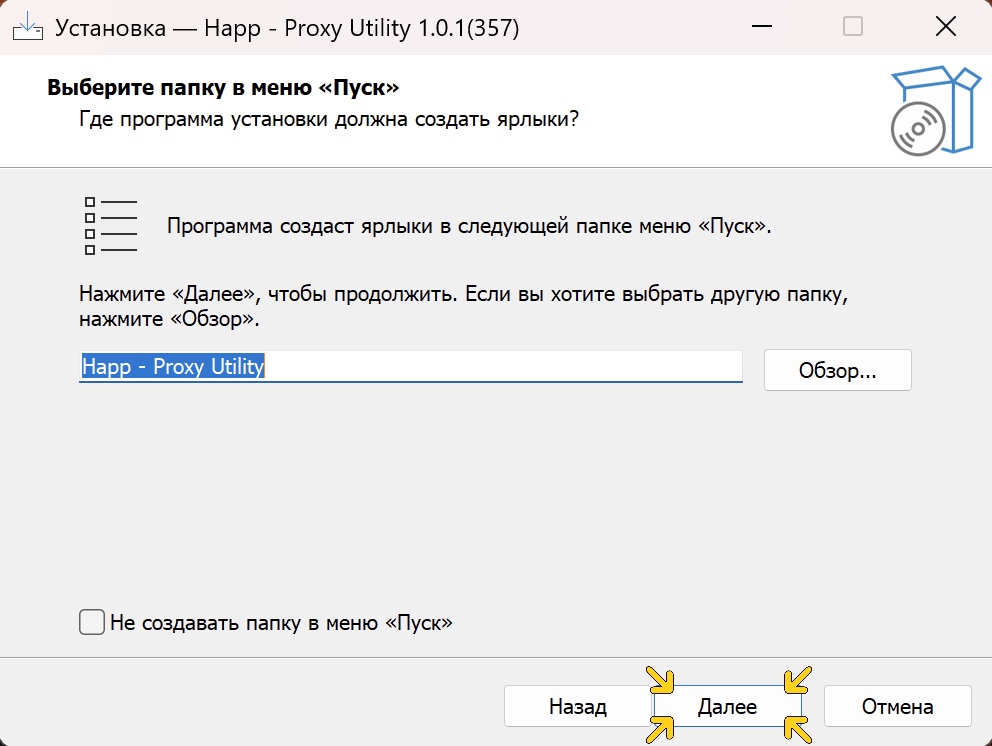The width and height of the screenshot is (992, 746).
Task: Open «Обзор...» to browse folders
Action: point(837,370)
